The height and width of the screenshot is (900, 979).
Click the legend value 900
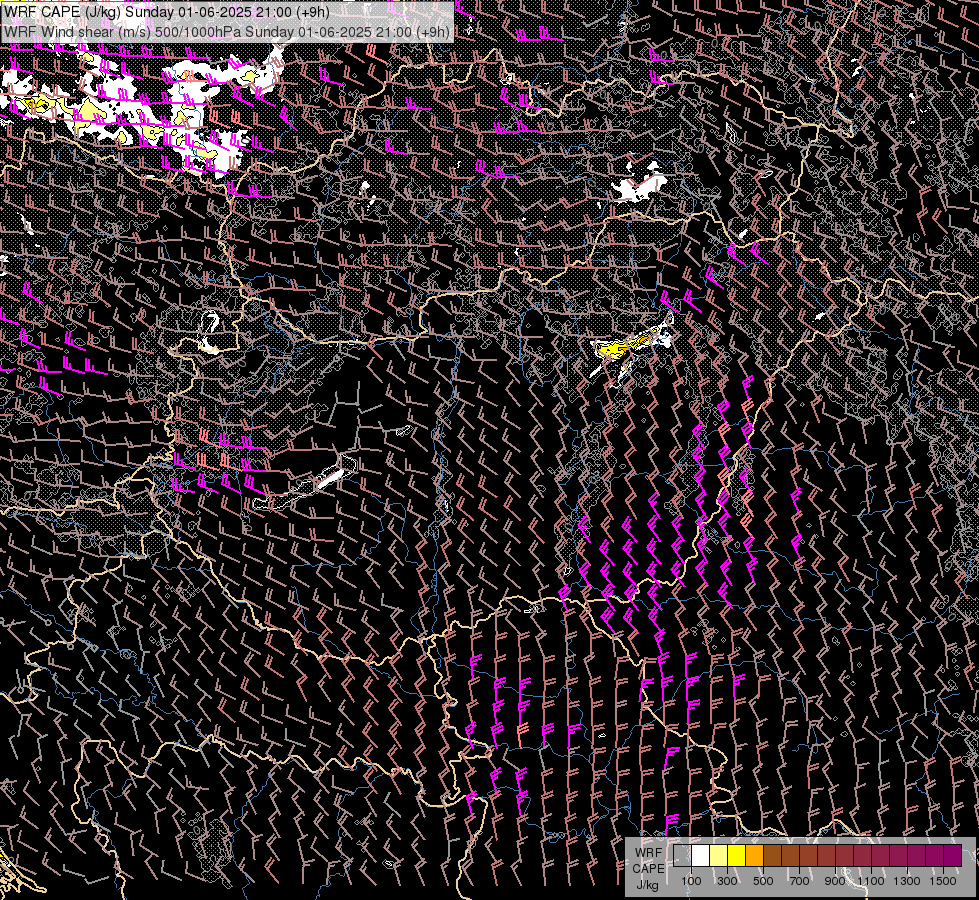pos(835,881)
